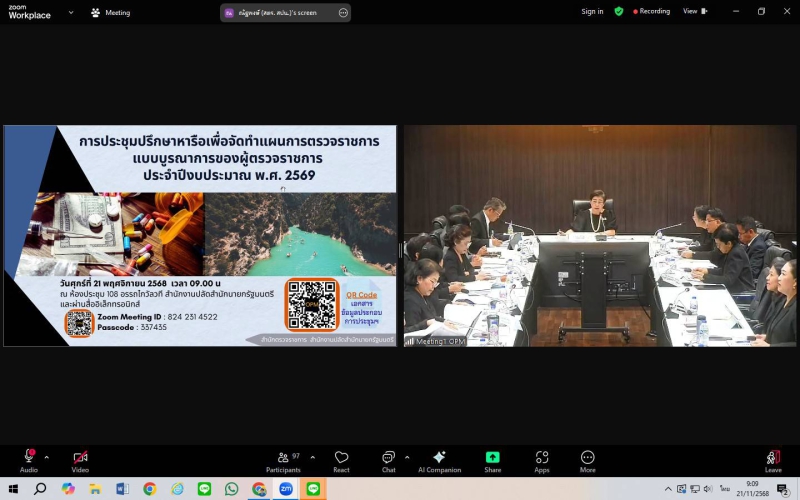The height and width of the screenshot is (500, 800).
Task: Open the Zoom Workplace dropdown chevron
Action: (x=71, y=12)
